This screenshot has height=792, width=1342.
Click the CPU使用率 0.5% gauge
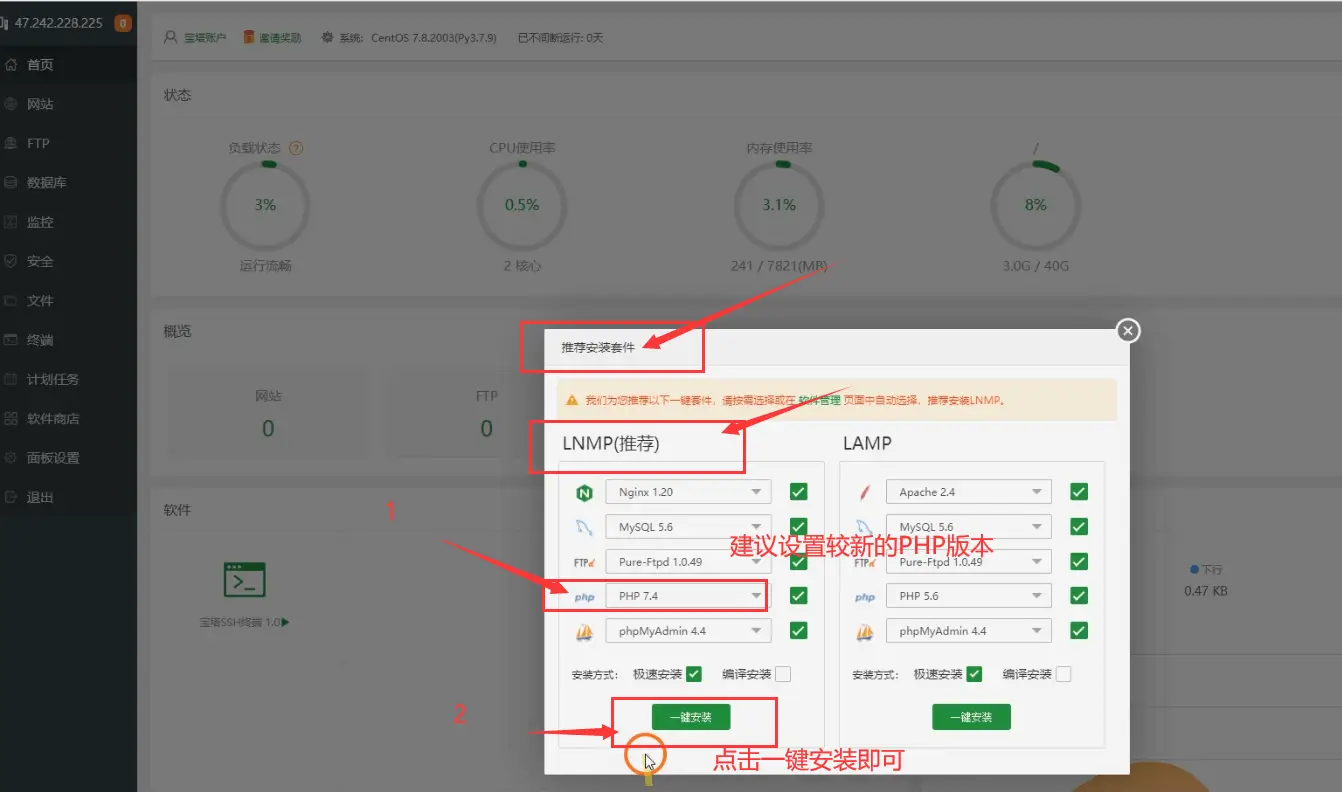tap(522, 205)
